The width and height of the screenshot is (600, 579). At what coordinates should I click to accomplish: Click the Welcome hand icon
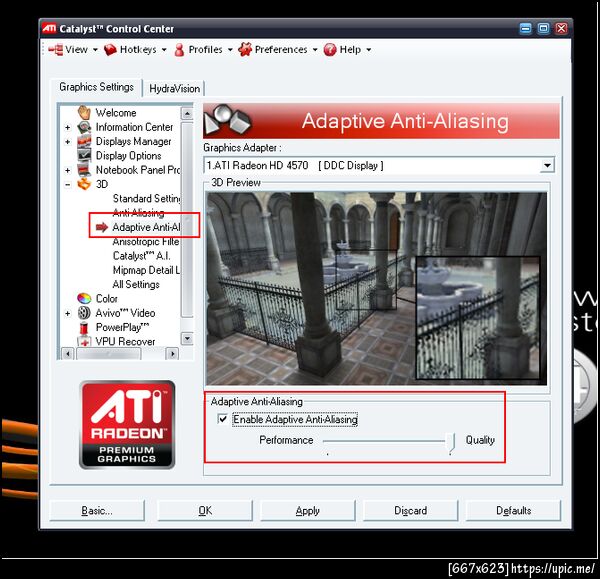coord(84,113)
